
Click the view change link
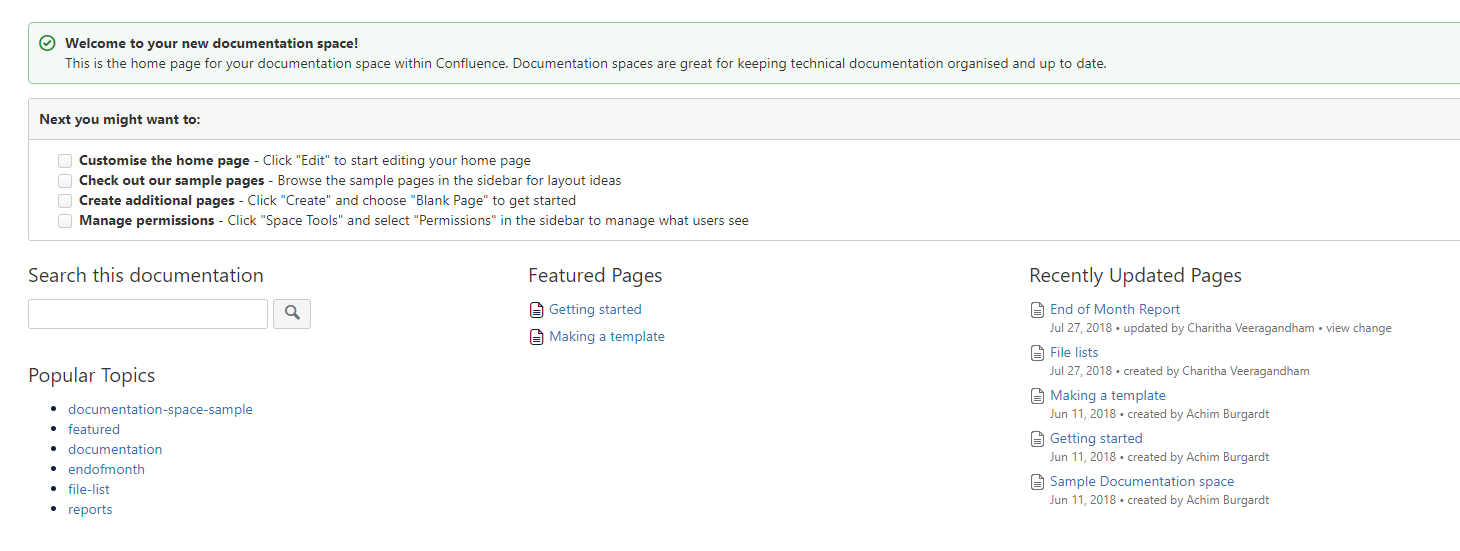[x=1359, y=328]
